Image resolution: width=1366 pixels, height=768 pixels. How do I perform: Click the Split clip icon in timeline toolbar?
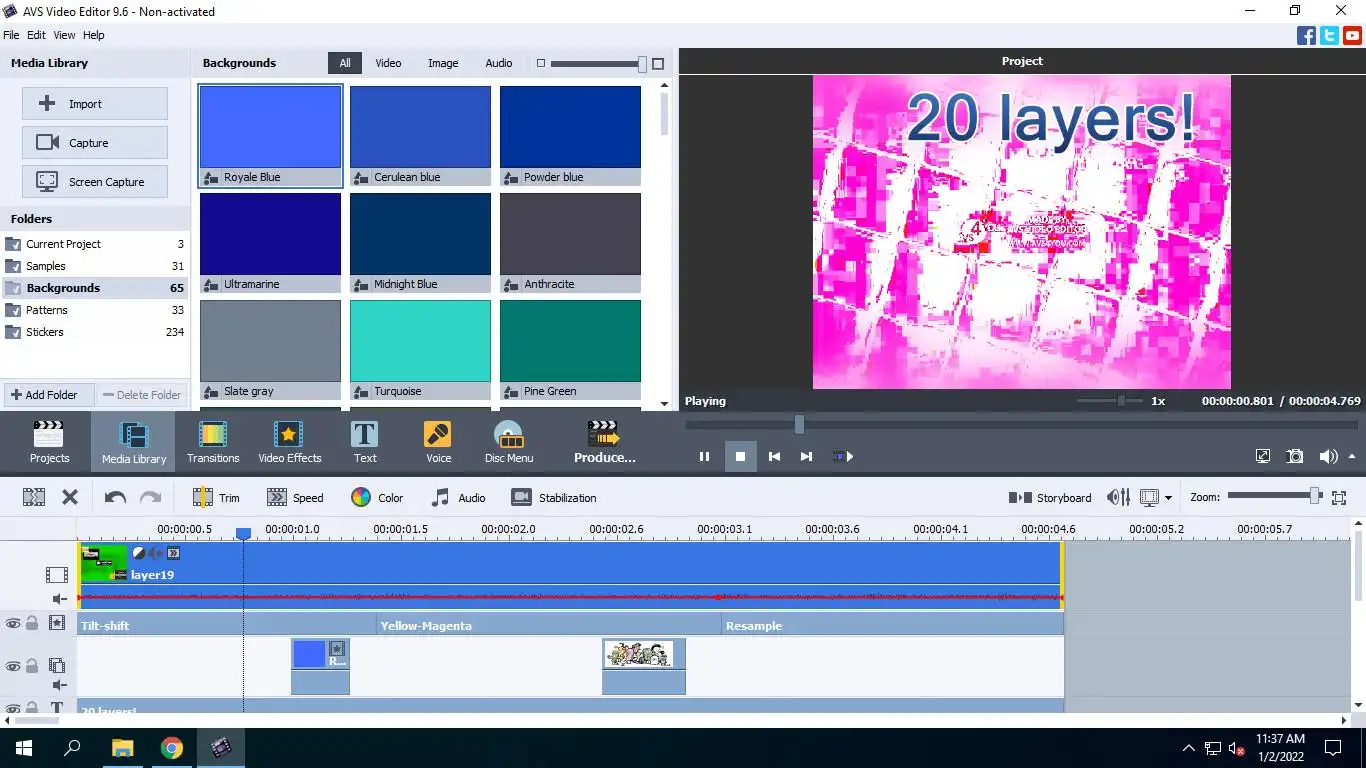tap(34, 497)
